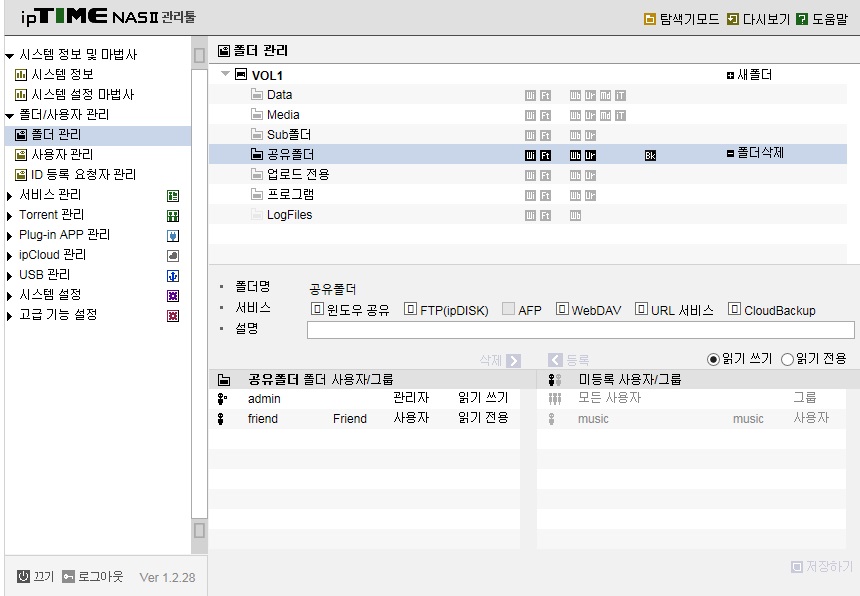Click the 폴더삭제 delete folder link
Viewport: 860px width, 596px height.
pos(755,153)
